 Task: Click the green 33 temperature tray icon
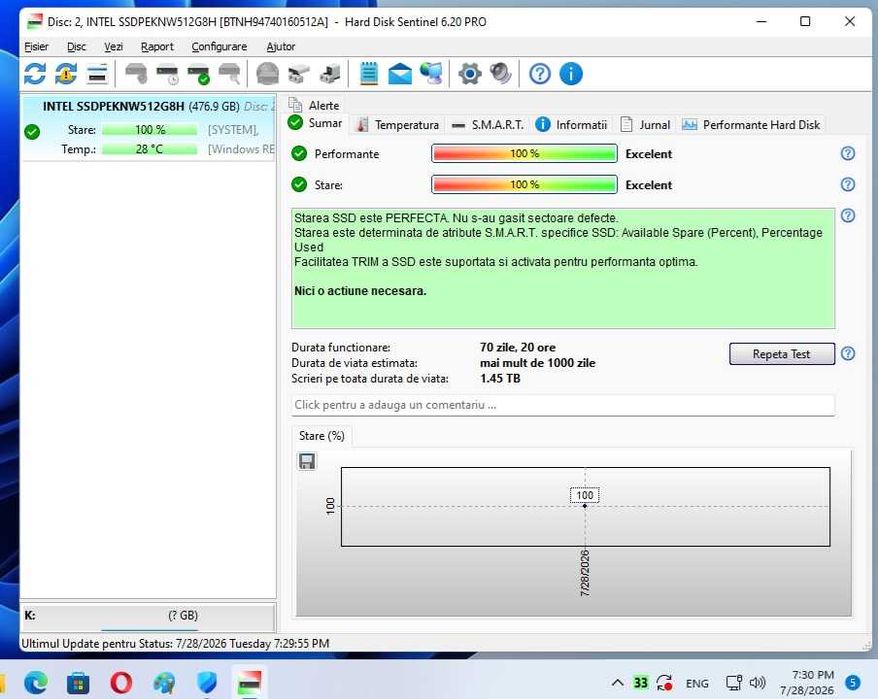point(641,682)
